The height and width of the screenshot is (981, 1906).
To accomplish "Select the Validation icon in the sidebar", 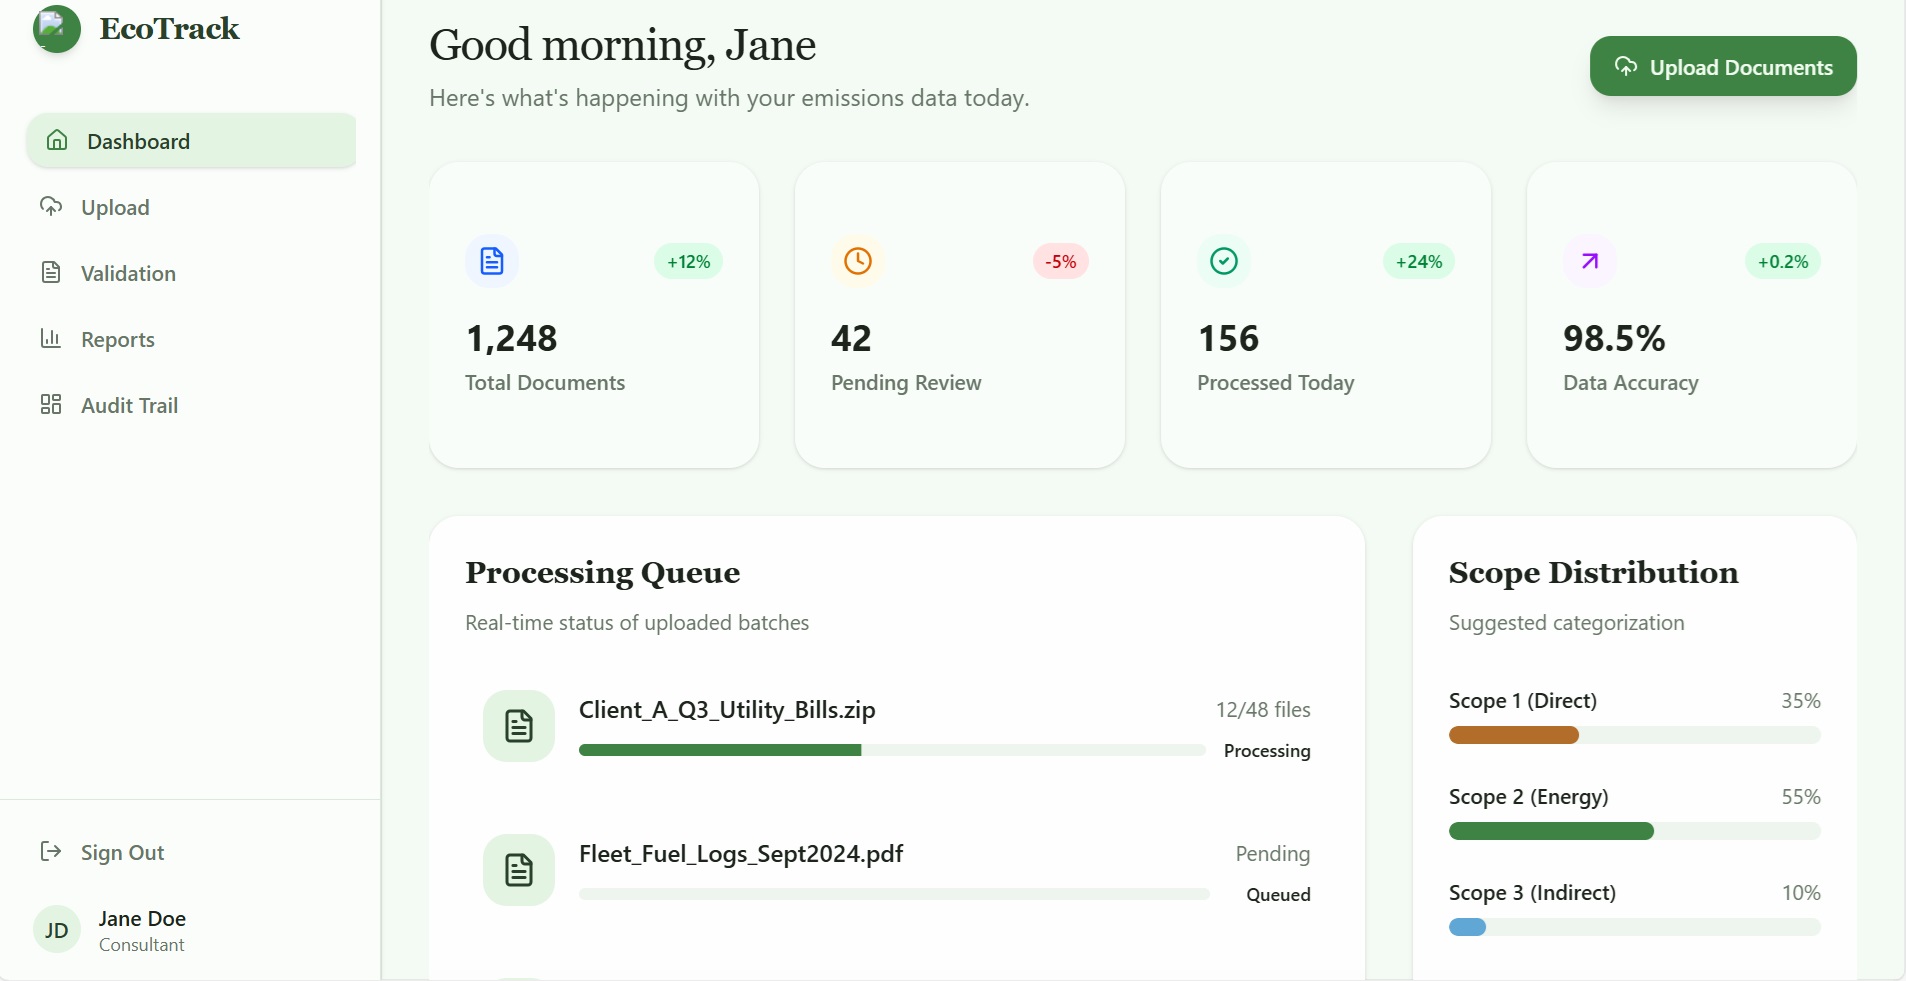I will (52, 272).
